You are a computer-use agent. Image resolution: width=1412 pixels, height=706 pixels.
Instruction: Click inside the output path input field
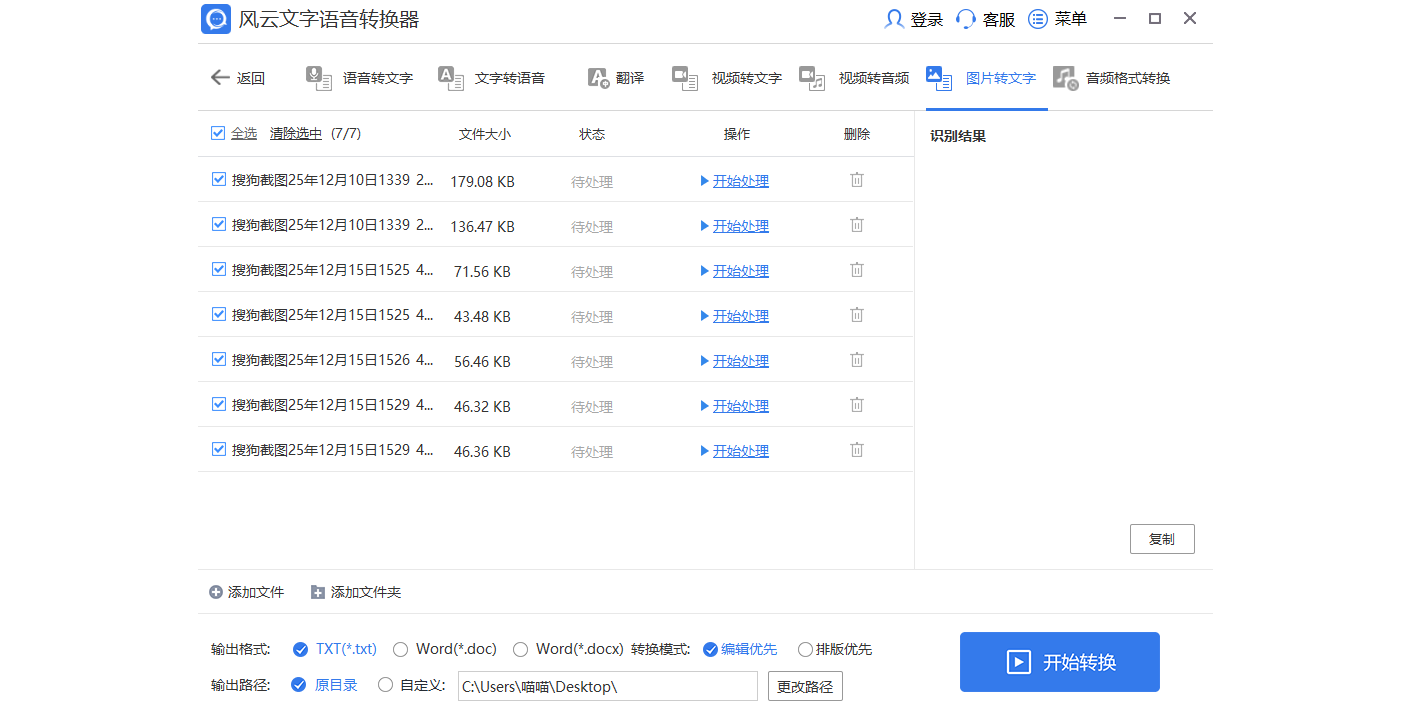(607, 685)
